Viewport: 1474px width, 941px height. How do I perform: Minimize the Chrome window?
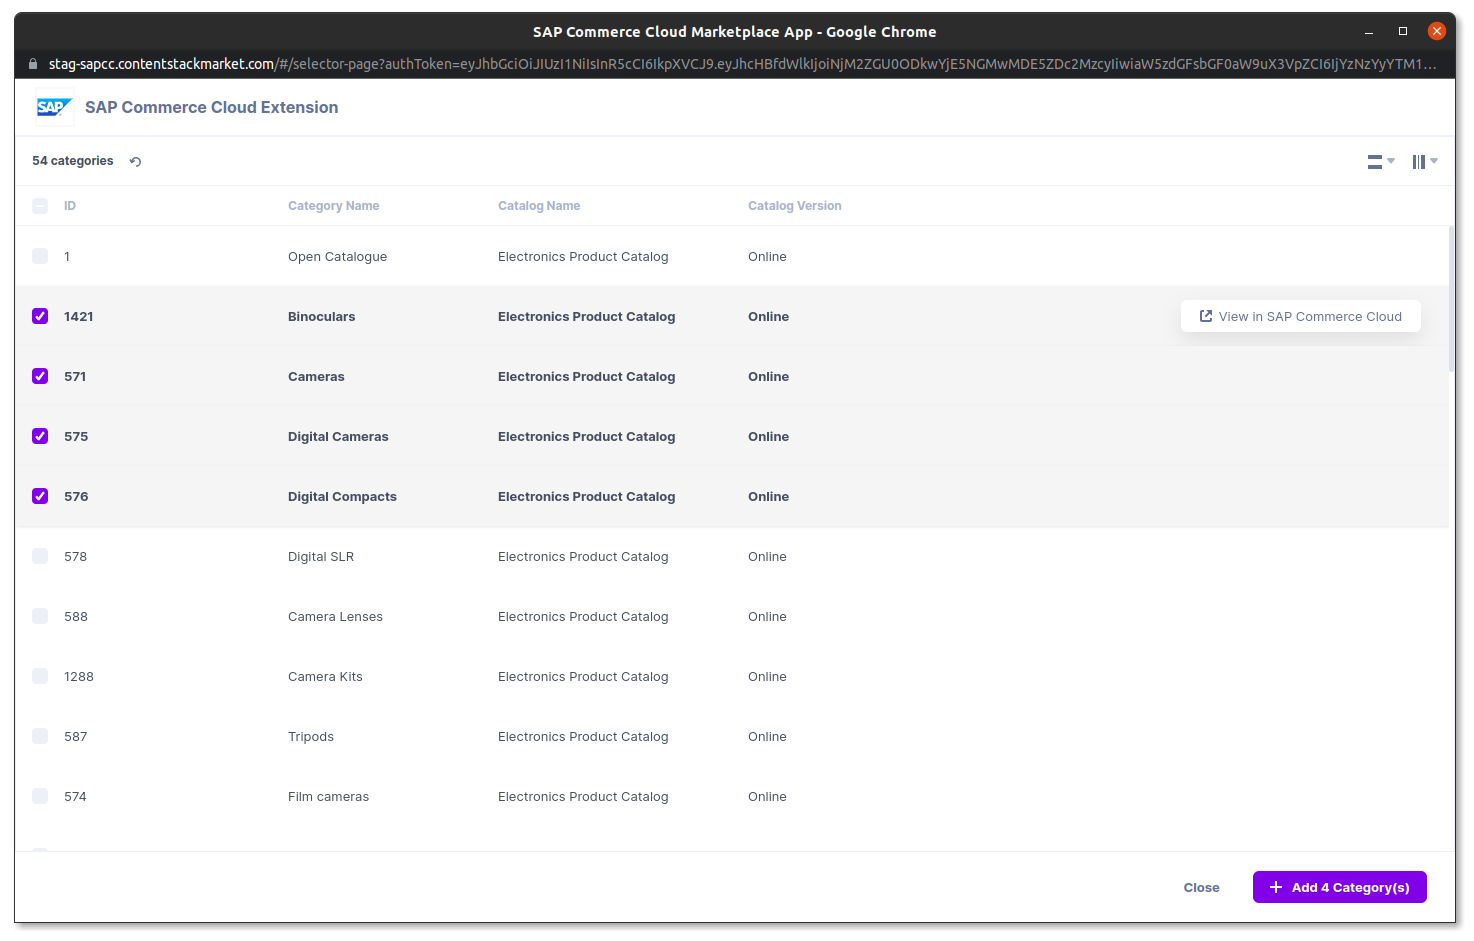tap(1369, 31)
